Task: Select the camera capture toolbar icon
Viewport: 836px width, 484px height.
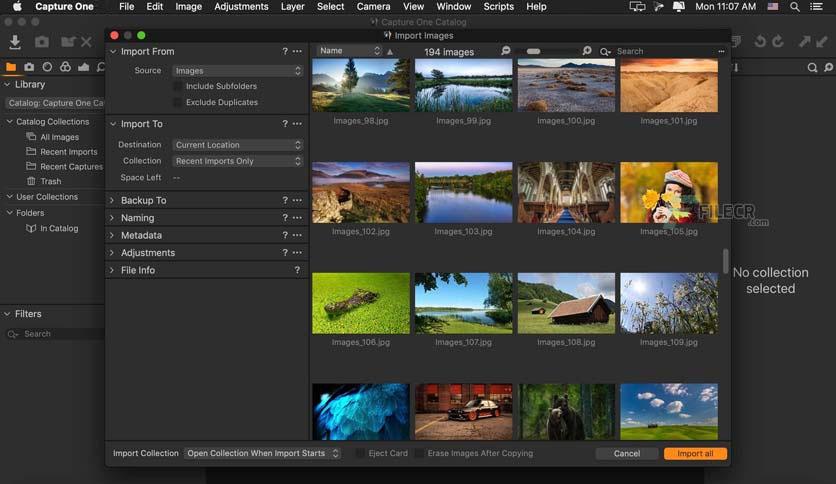Action: [42, 42]
